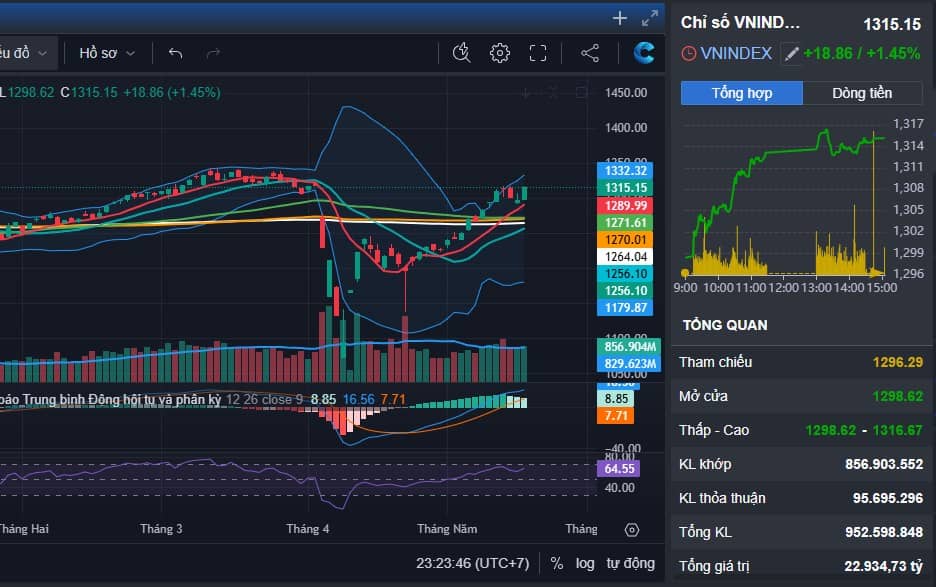Toggle tự động auto scale

[630, 563]
